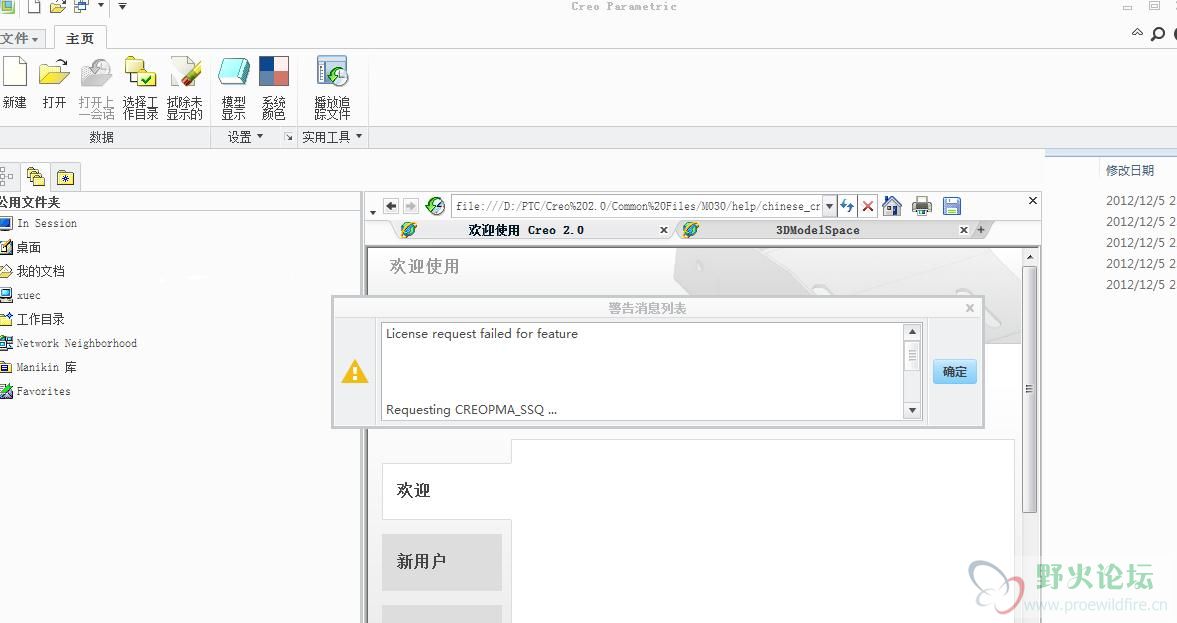Click new document icon in quick access toolbar
This screenshot has width=1177, height=623.
[35, 7]
